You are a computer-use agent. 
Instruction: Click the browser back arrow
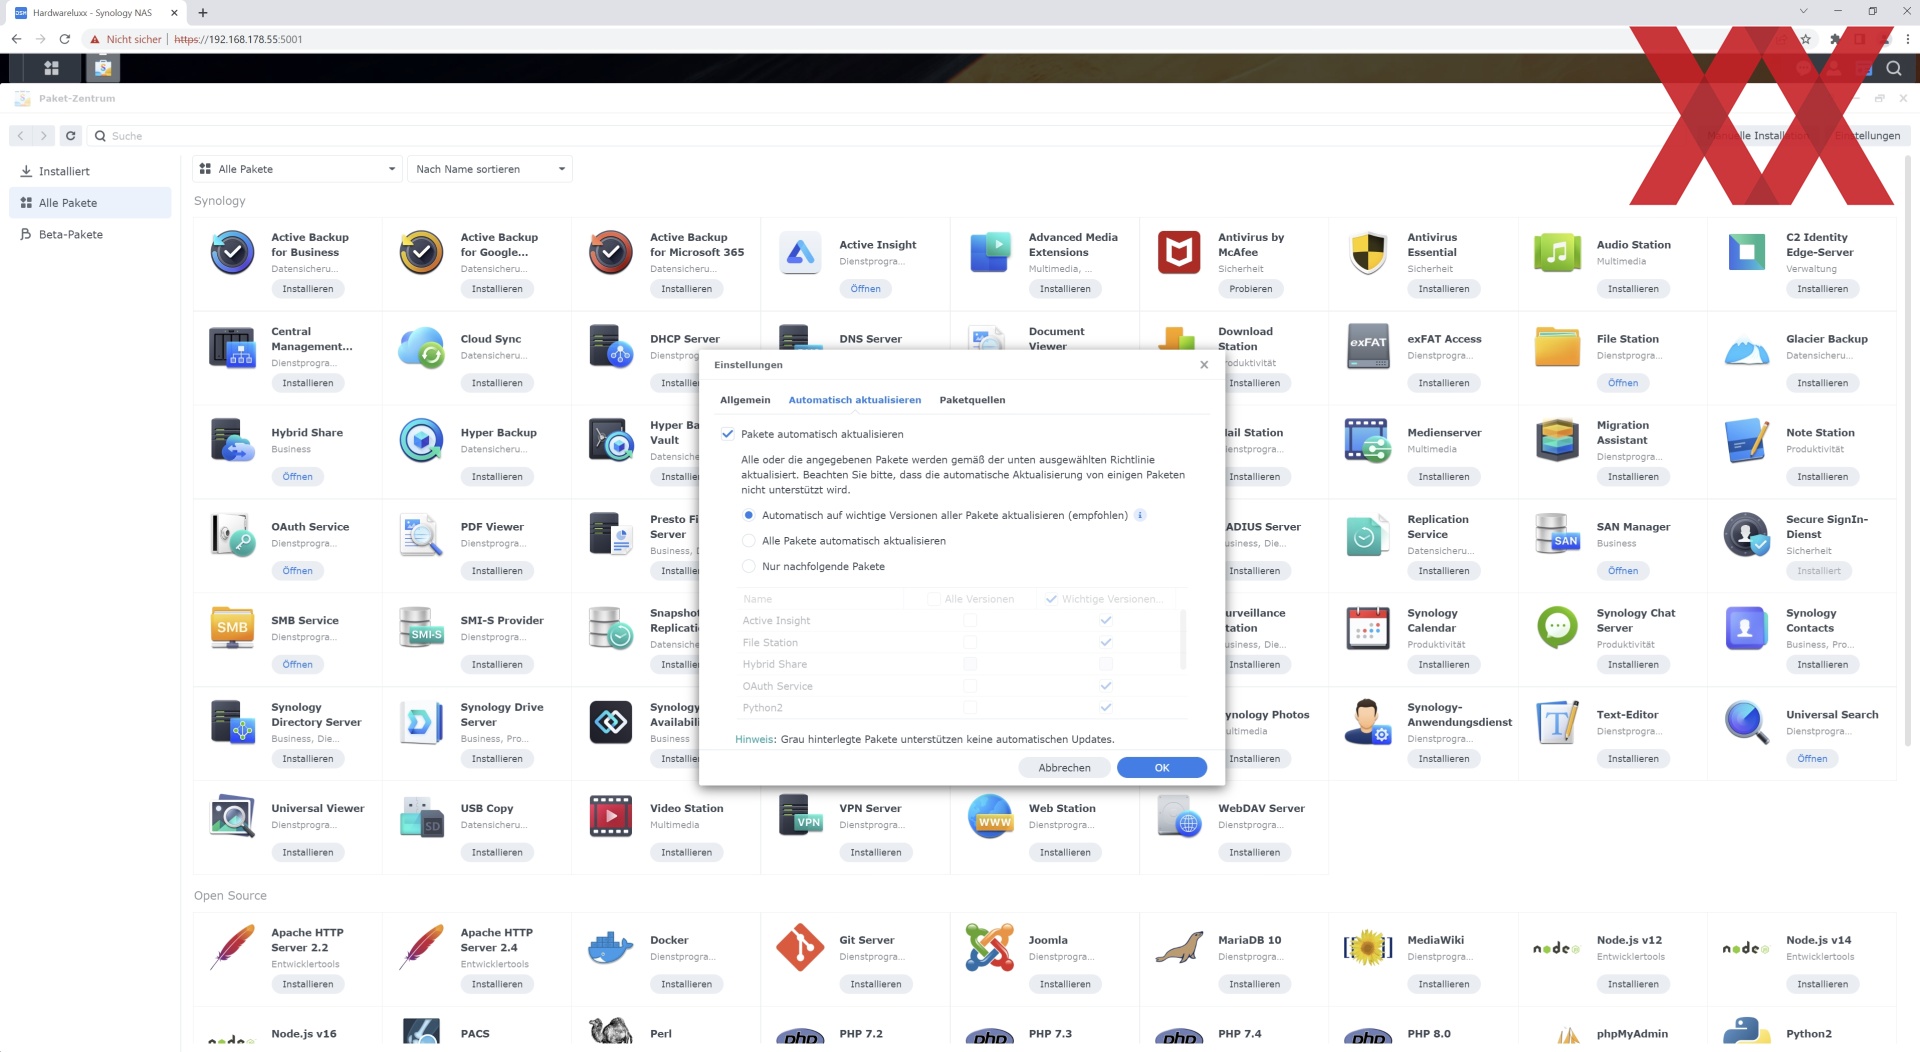pos(16,39)
